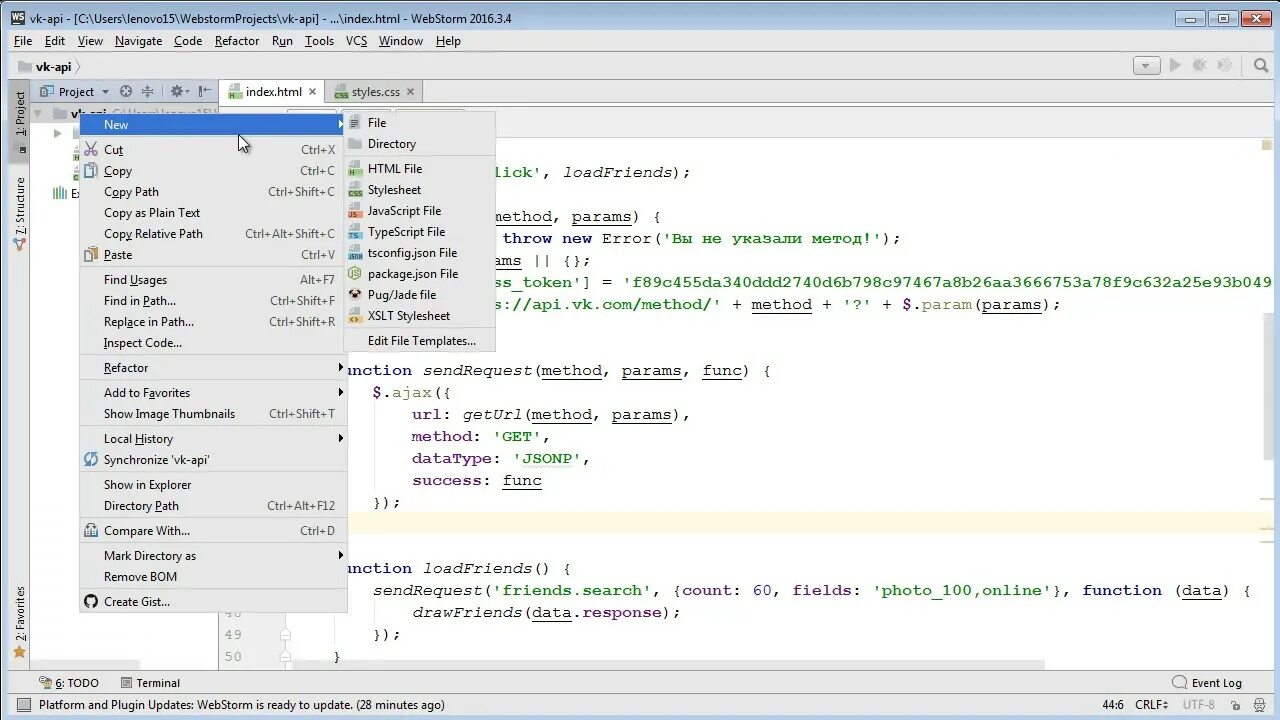The height and width of the screenshot is (720, 1280).
Task: Expand the Local History submenu
Action: click(x=340, y=439)
